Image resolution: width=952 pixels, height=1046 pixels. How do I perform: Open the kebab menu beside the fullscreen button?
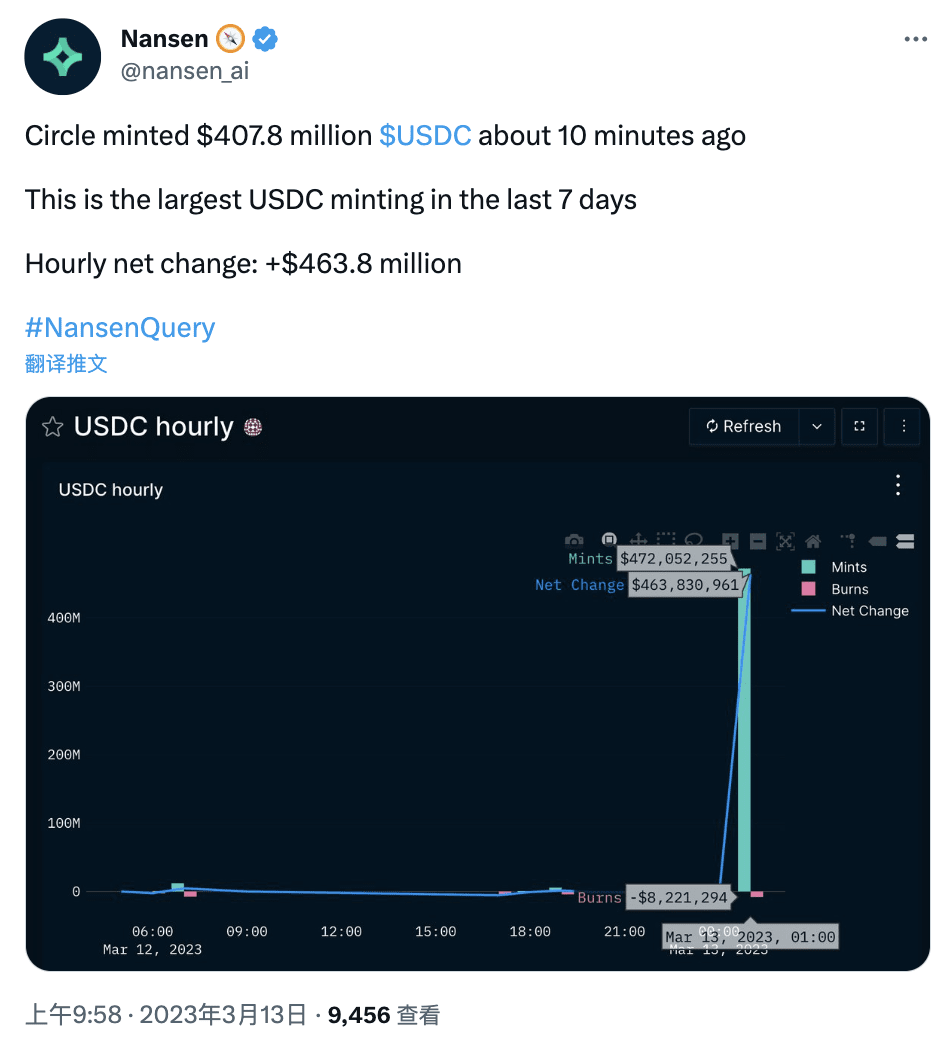click(x=902, y=426)
